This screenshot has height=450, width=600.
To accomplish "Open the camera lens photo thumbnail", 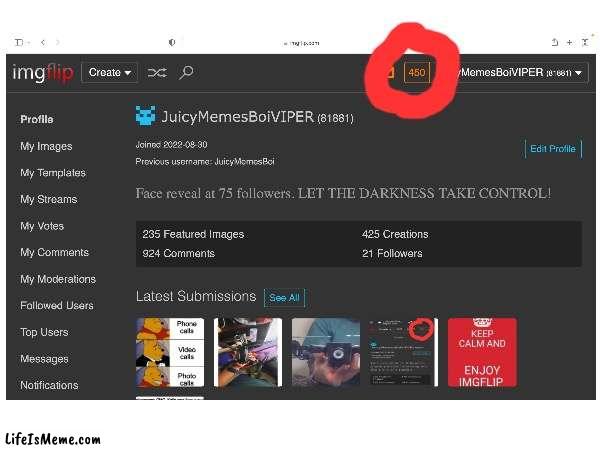I will (326, 352).
